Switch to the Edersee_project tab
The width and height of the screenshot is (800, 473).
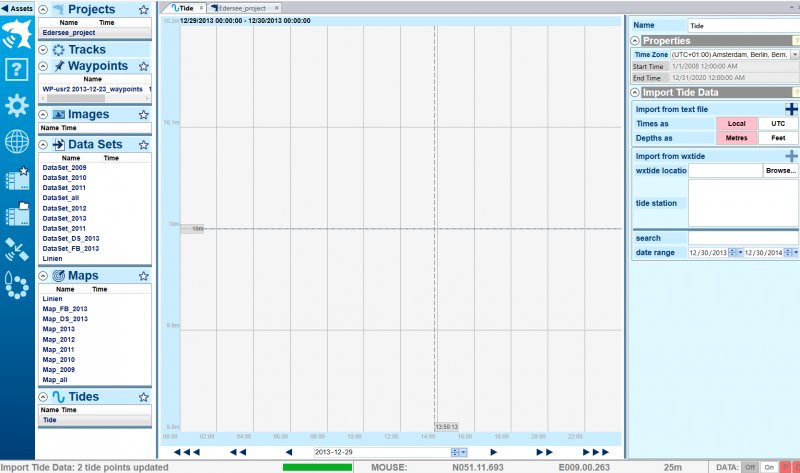pos(240,8)
